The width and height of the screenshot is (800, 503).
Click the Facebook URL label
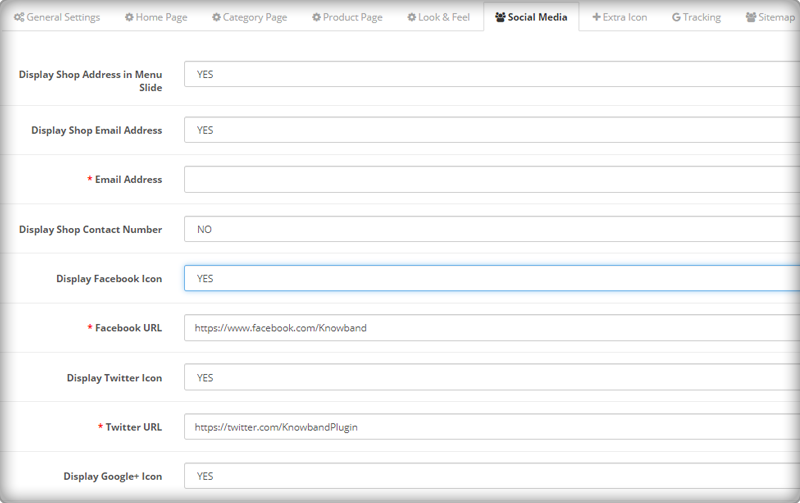tap(129, 328)
